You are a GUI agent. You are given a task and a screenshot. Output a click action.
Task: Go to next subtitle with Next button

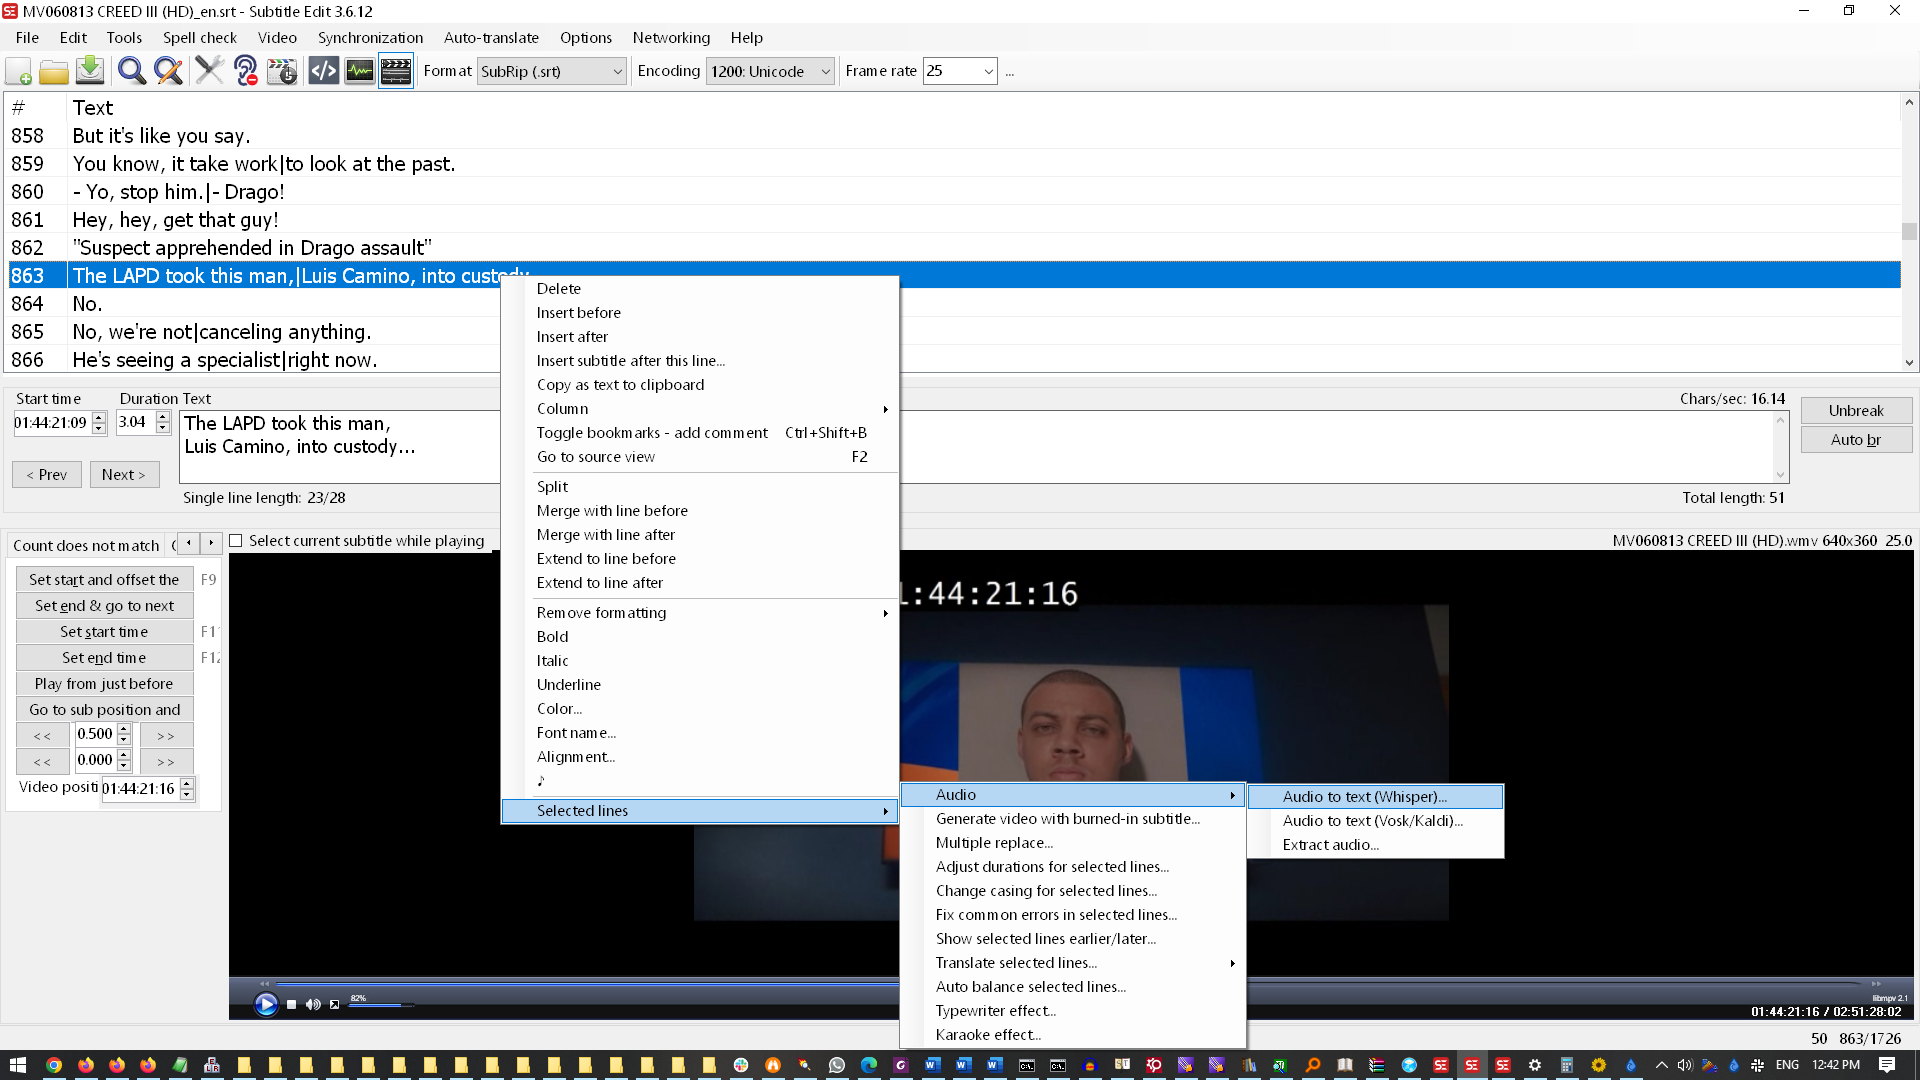[x=124, y=474]
